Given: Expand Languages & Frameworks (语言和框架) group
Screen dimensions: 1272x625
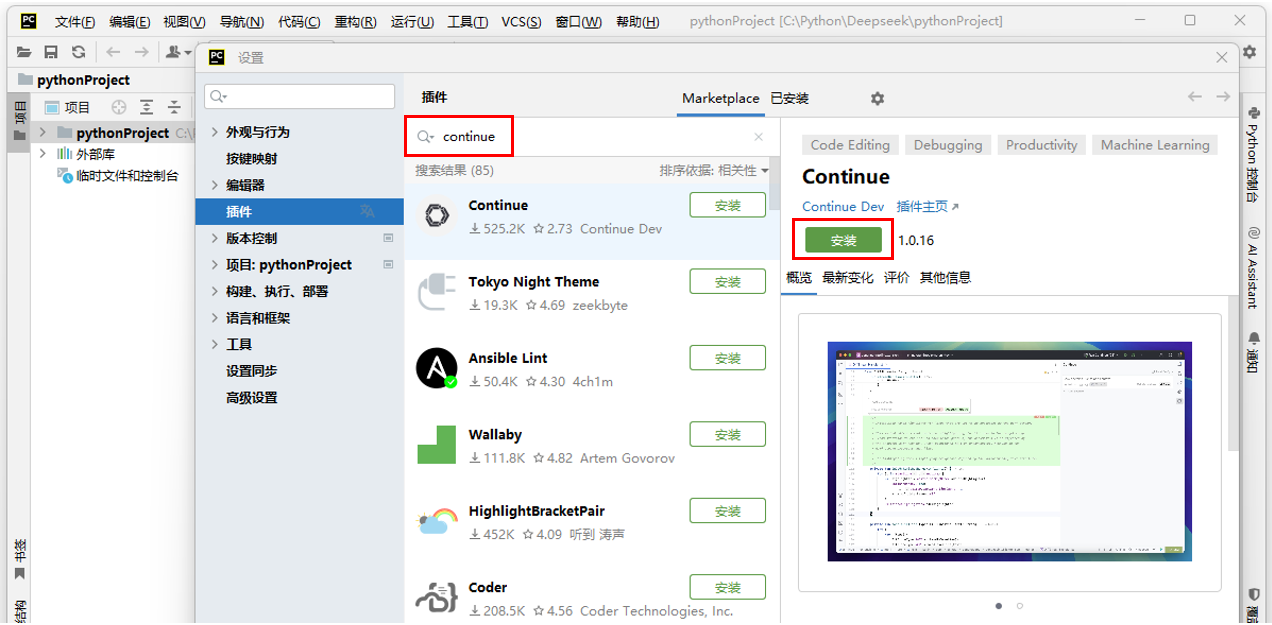Looking at the screenshot, I should 215,318.
